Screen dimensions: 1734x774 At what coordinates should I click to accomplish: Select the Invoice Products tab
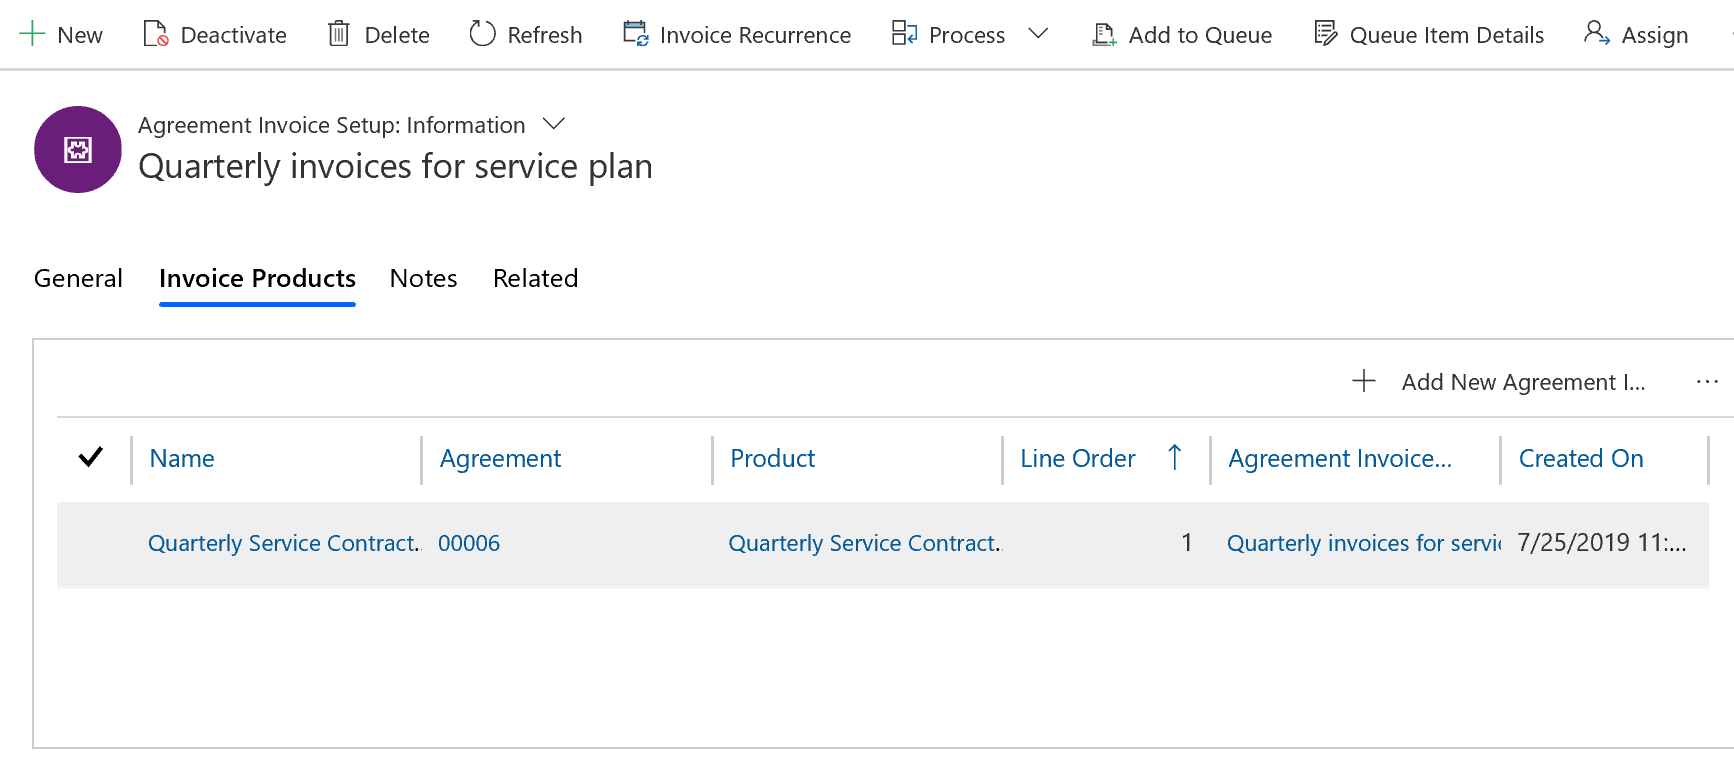coord(257,278)
